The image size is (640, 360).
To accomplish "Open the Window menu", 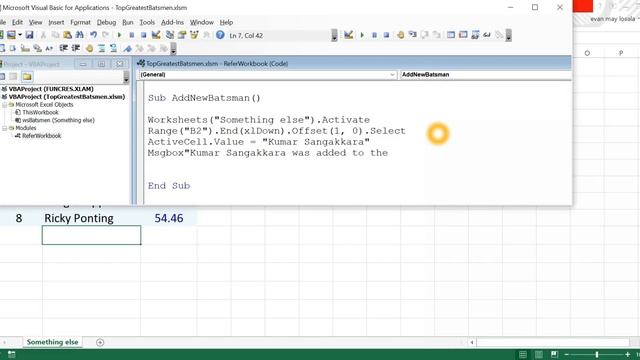I will coord(202,22).
